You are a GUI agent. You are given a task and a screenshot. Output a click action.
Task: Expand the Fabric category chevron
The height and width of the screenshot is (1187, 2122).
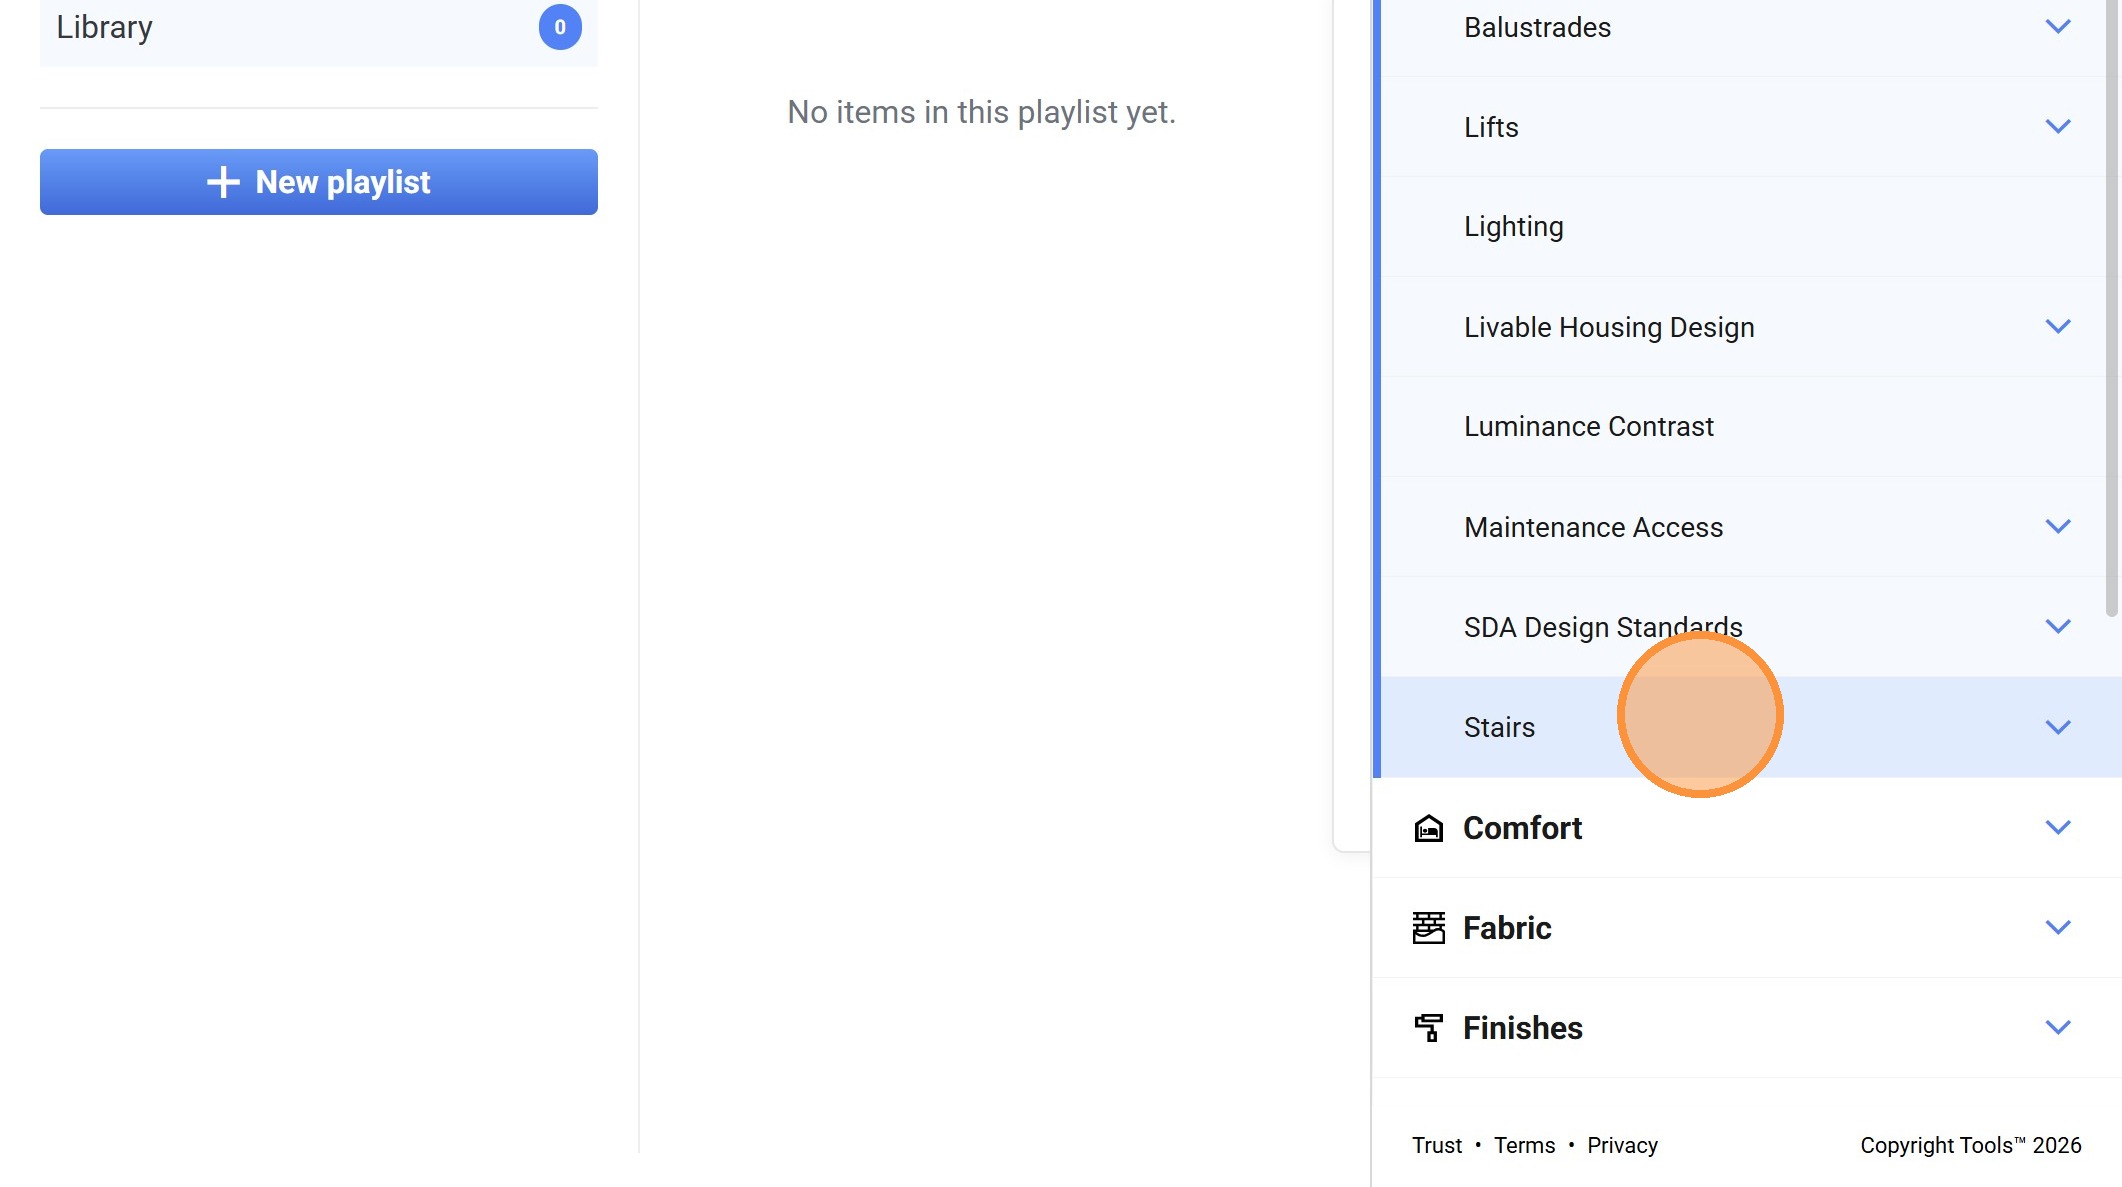[2057, 928]
